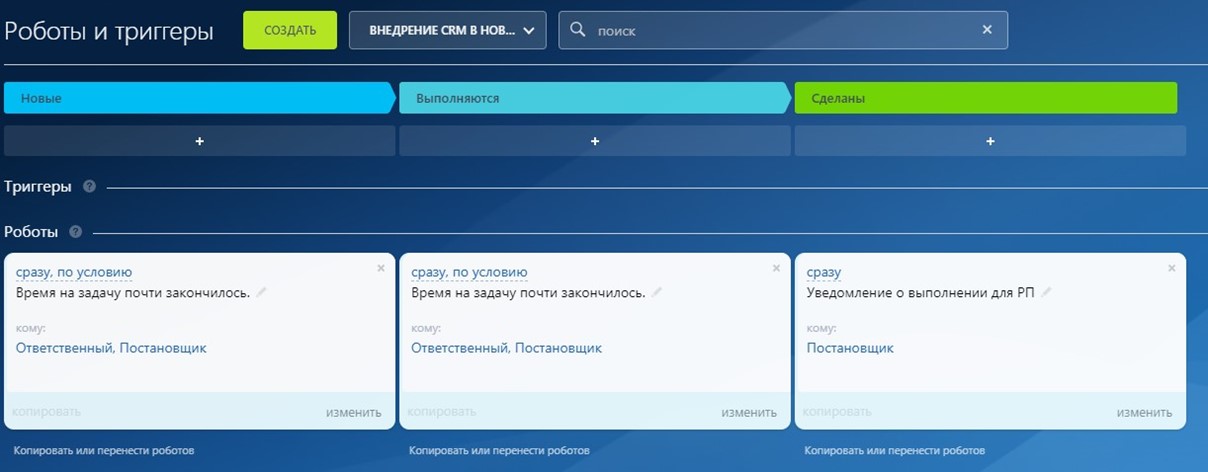Click Ответственный, Постановщик in the Выполняются card
This screenshot has width=1208, height=472.
coord(507,348)
